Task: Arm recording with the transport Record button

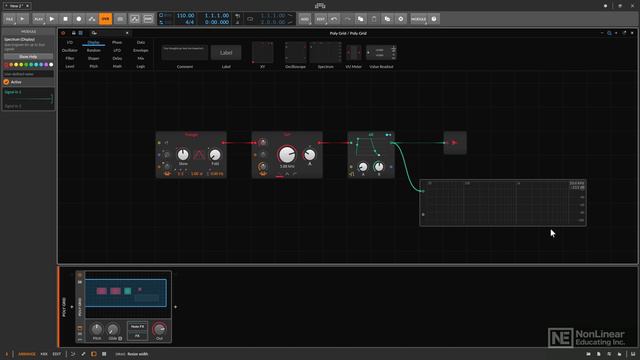Action: (79, 19)
